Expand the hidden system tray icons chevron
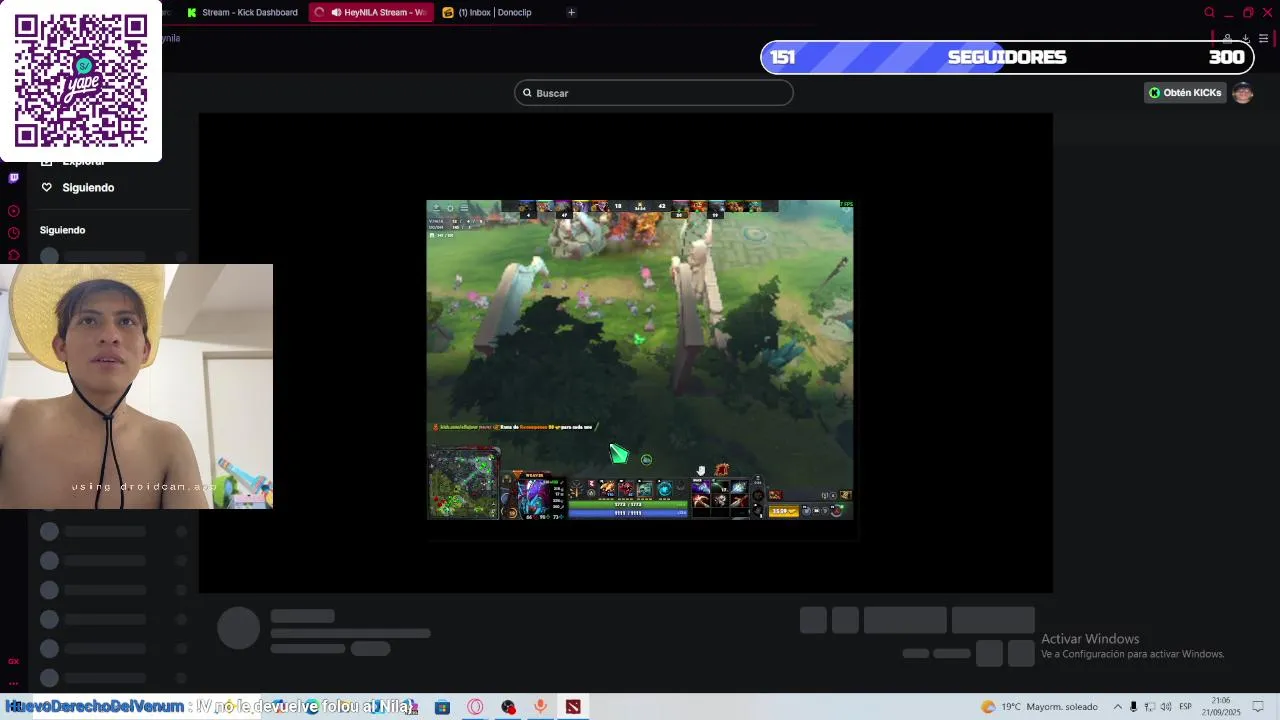This screenshot has height=720, width=1280. click(1118, 707)
